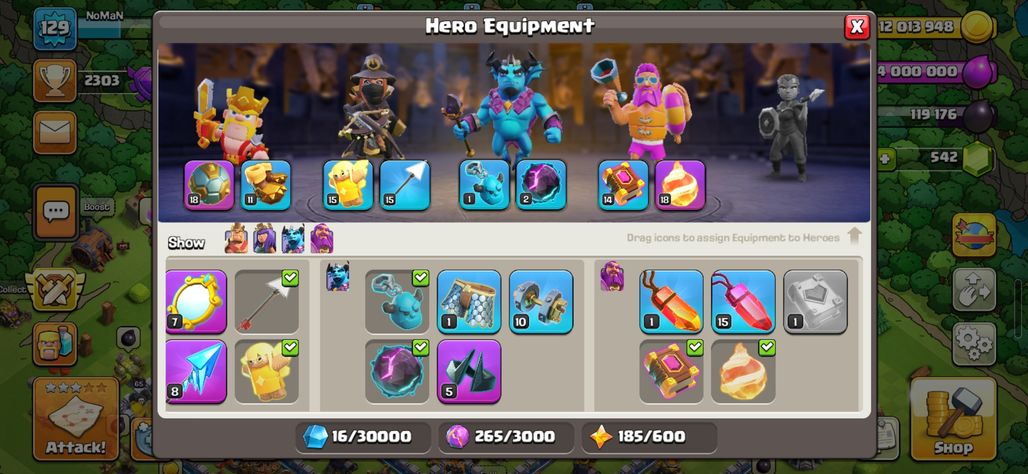The image size is (1028, 474).
Task: Tap the locked grey tome equipment
Action: click(816, 302)
